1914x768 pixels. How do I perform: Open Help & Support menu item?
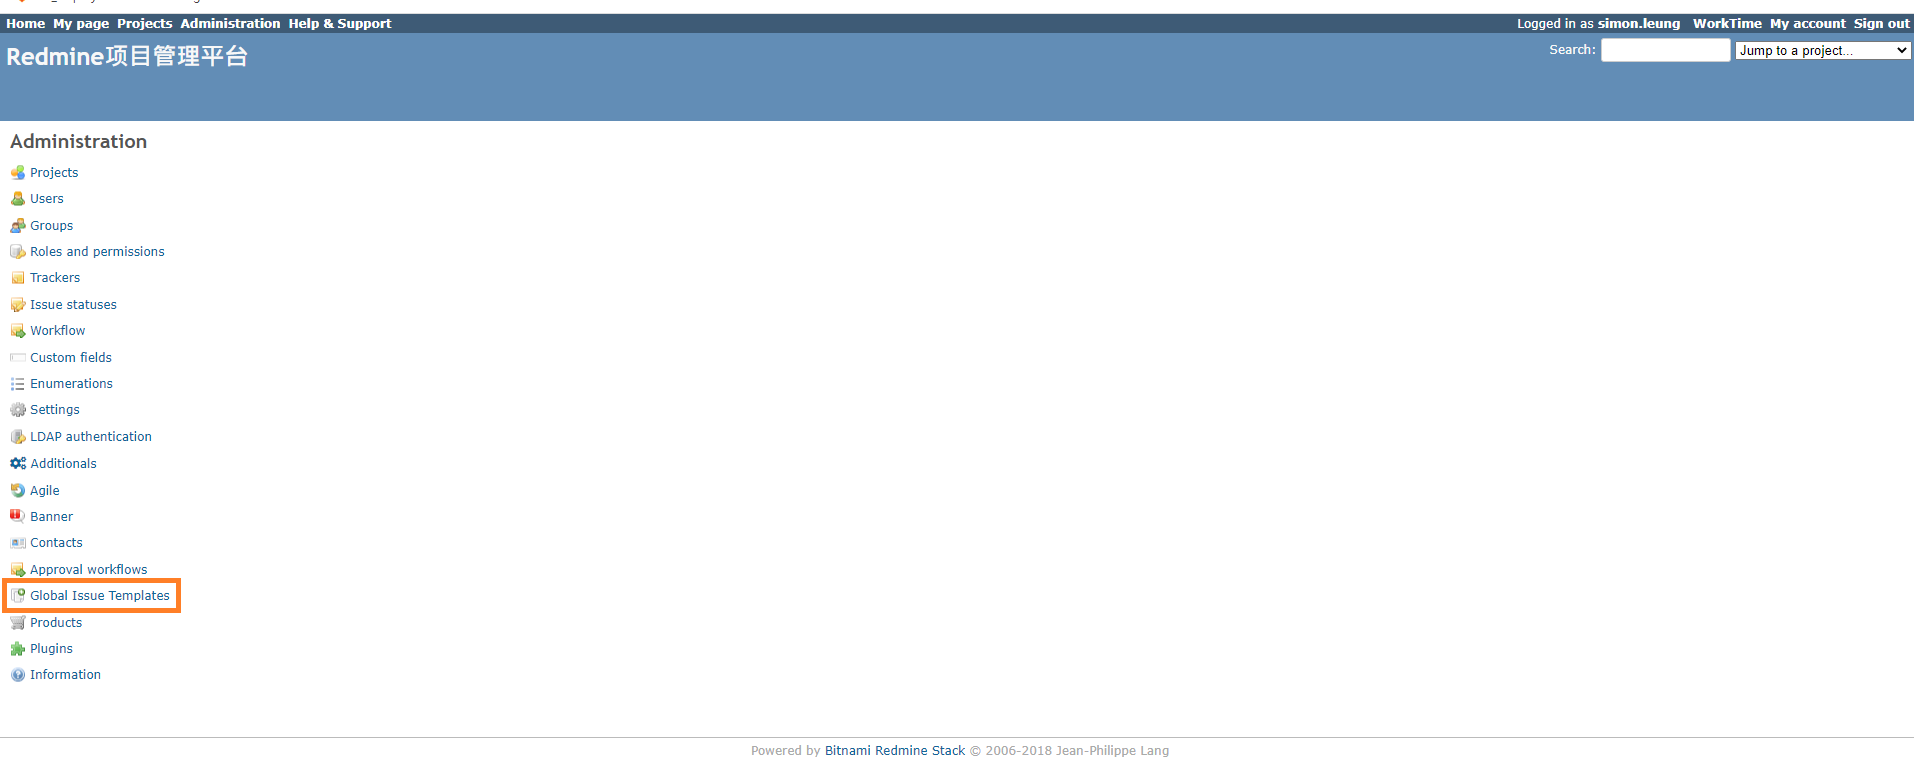click(340, 23)
